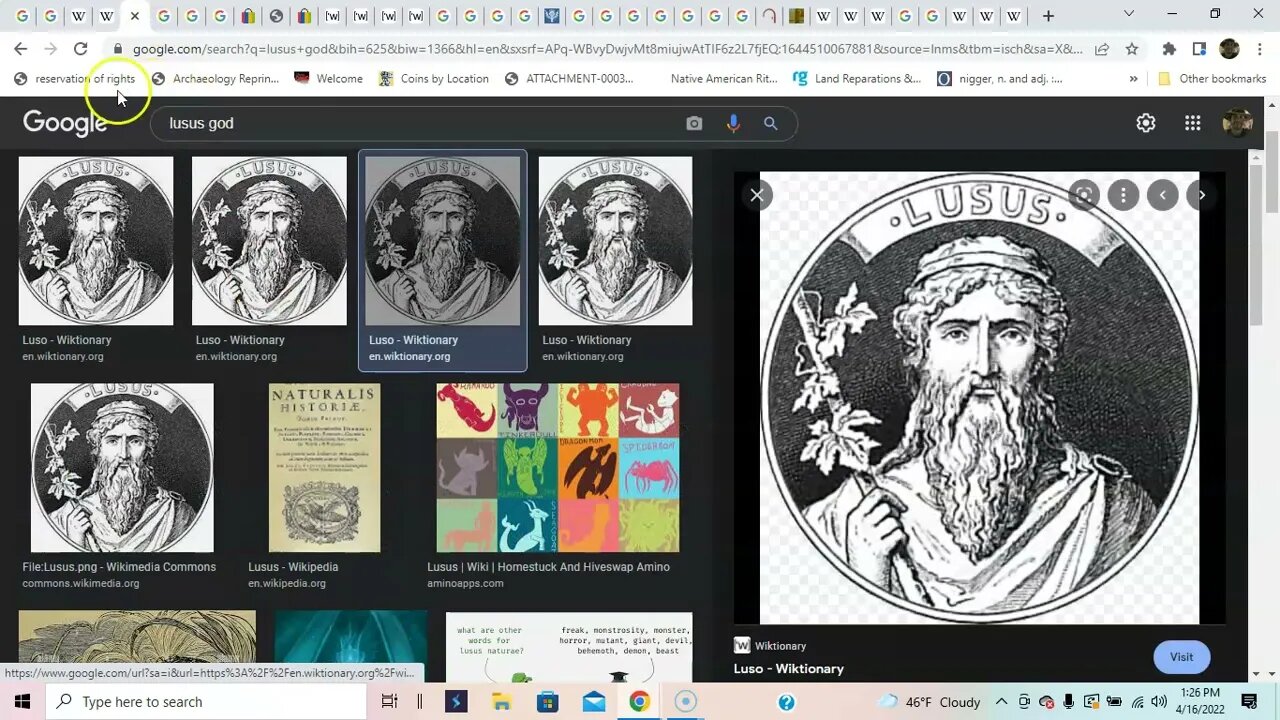Switch to the tab with blue crest favicon
Viewport: 1280px width, 720px height.
550,16
